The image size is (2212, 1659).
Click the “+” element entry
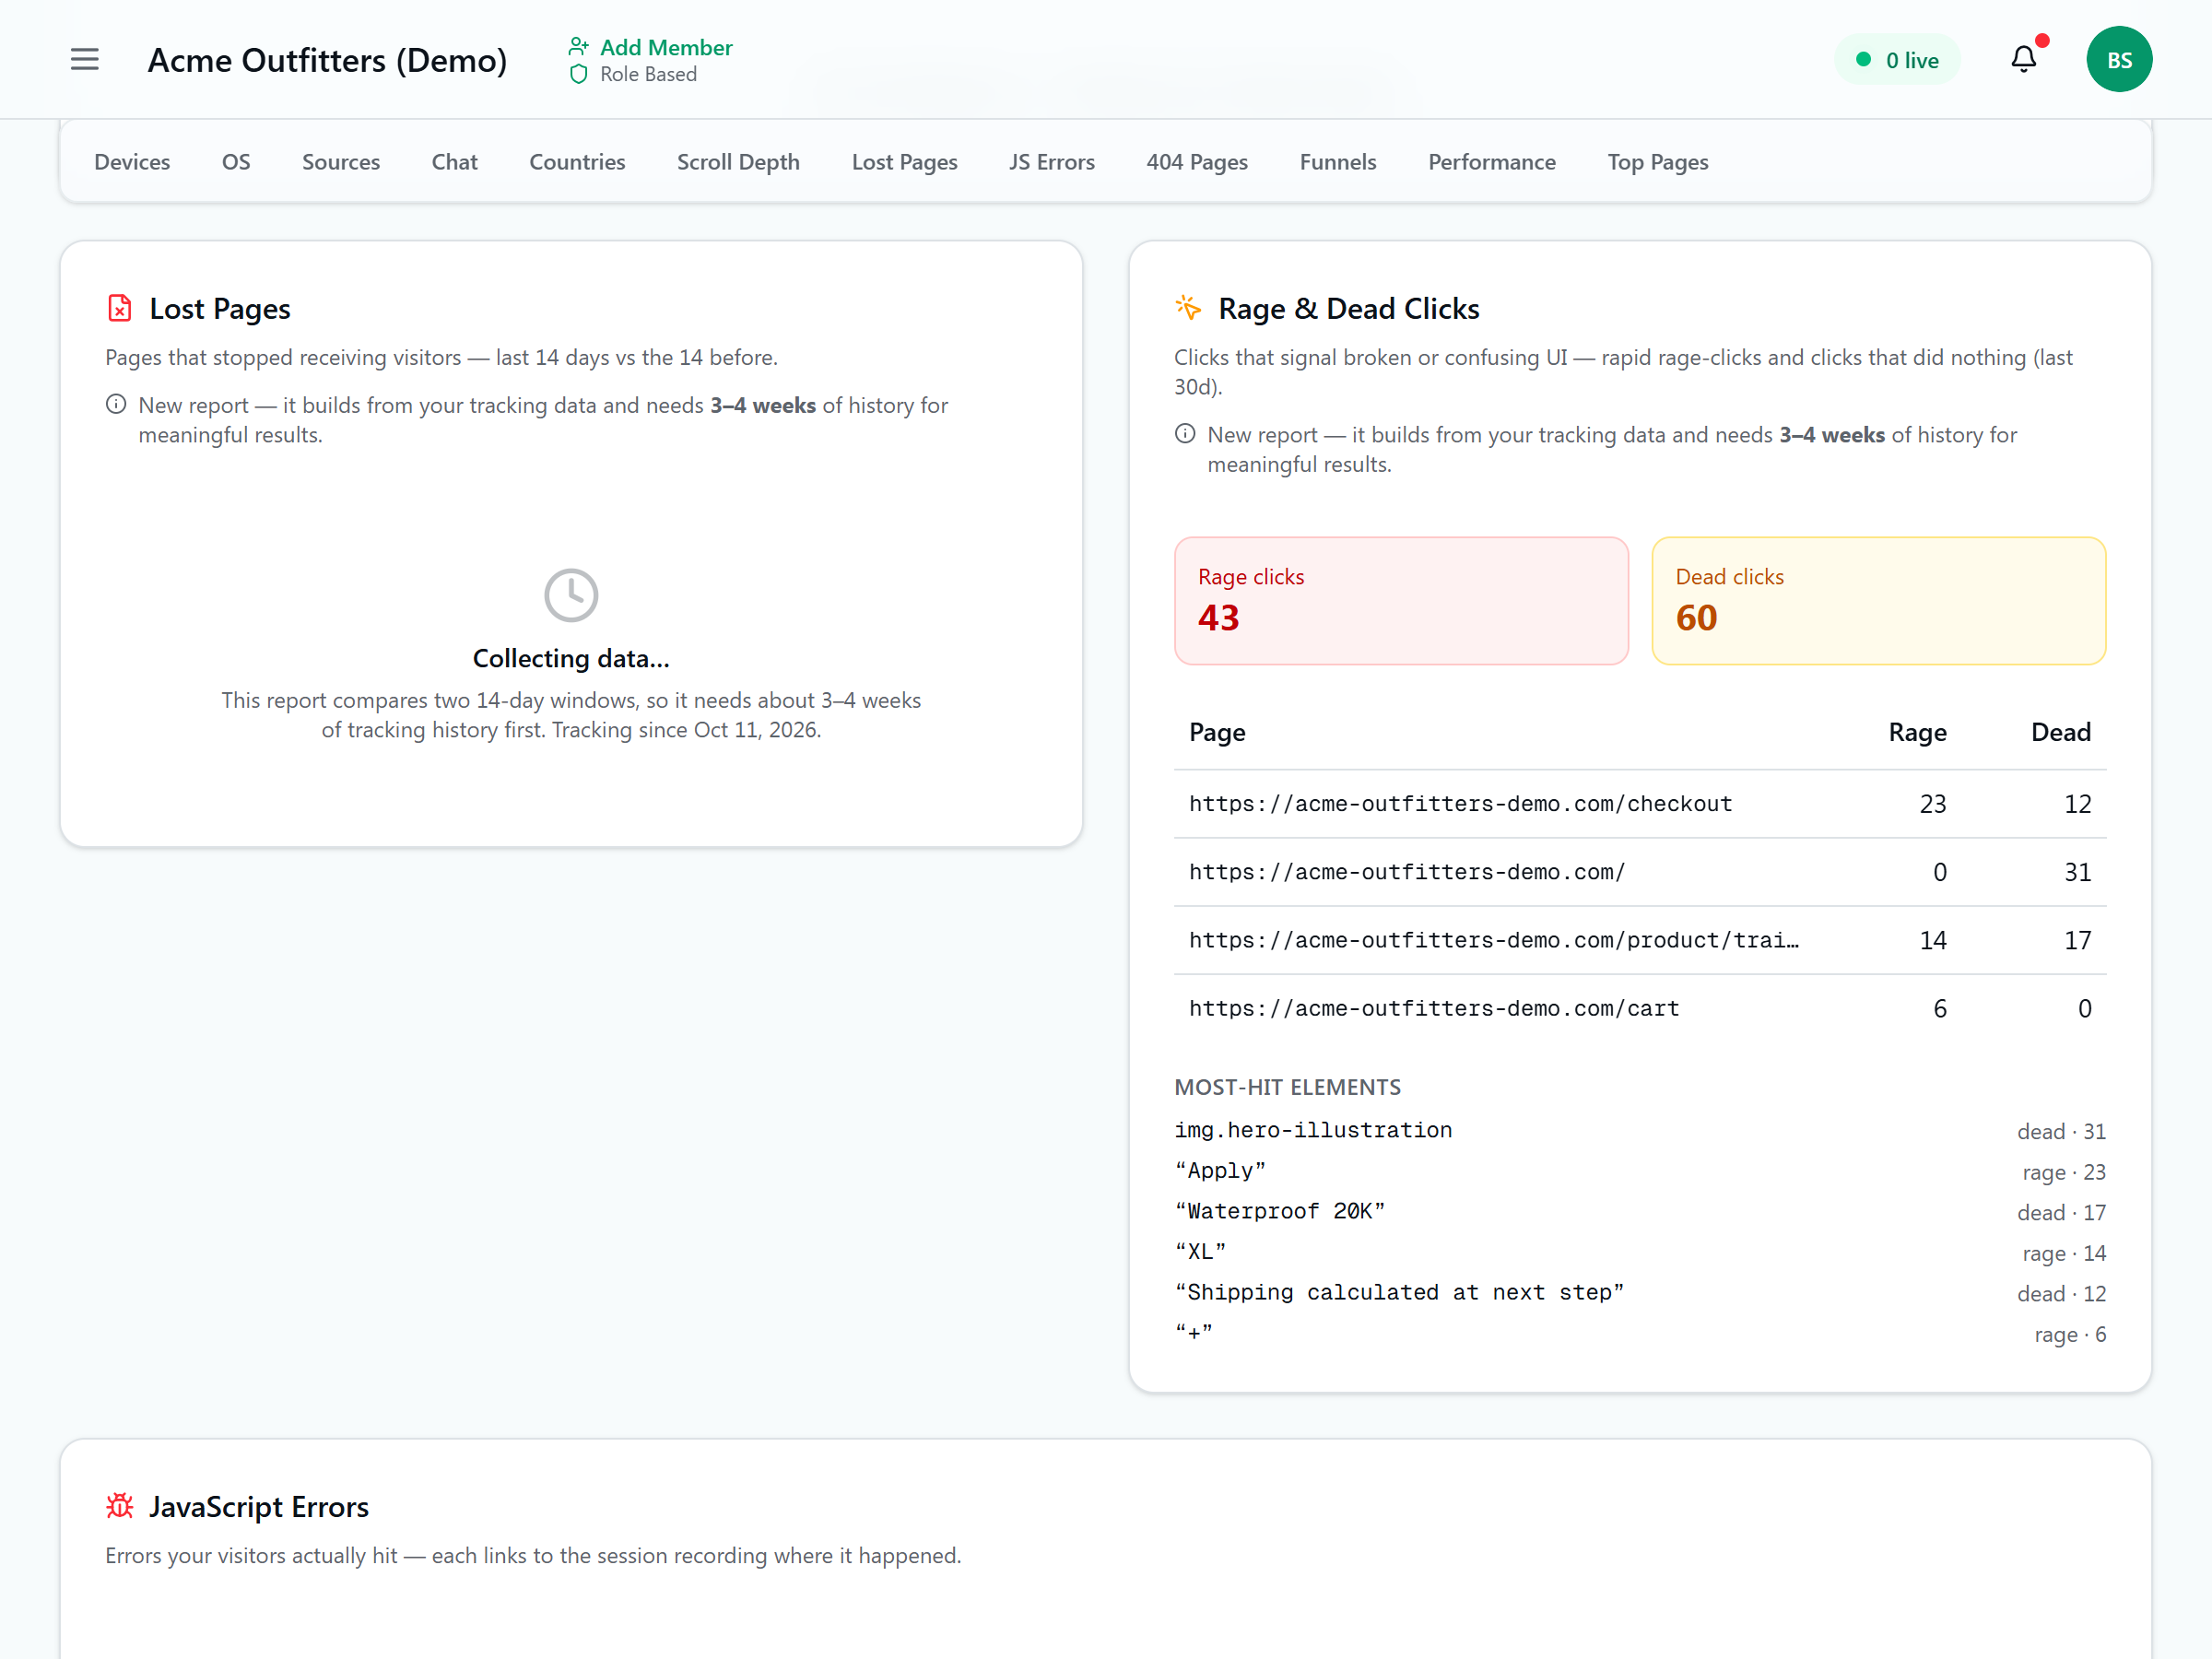tap(1640, 1334)
